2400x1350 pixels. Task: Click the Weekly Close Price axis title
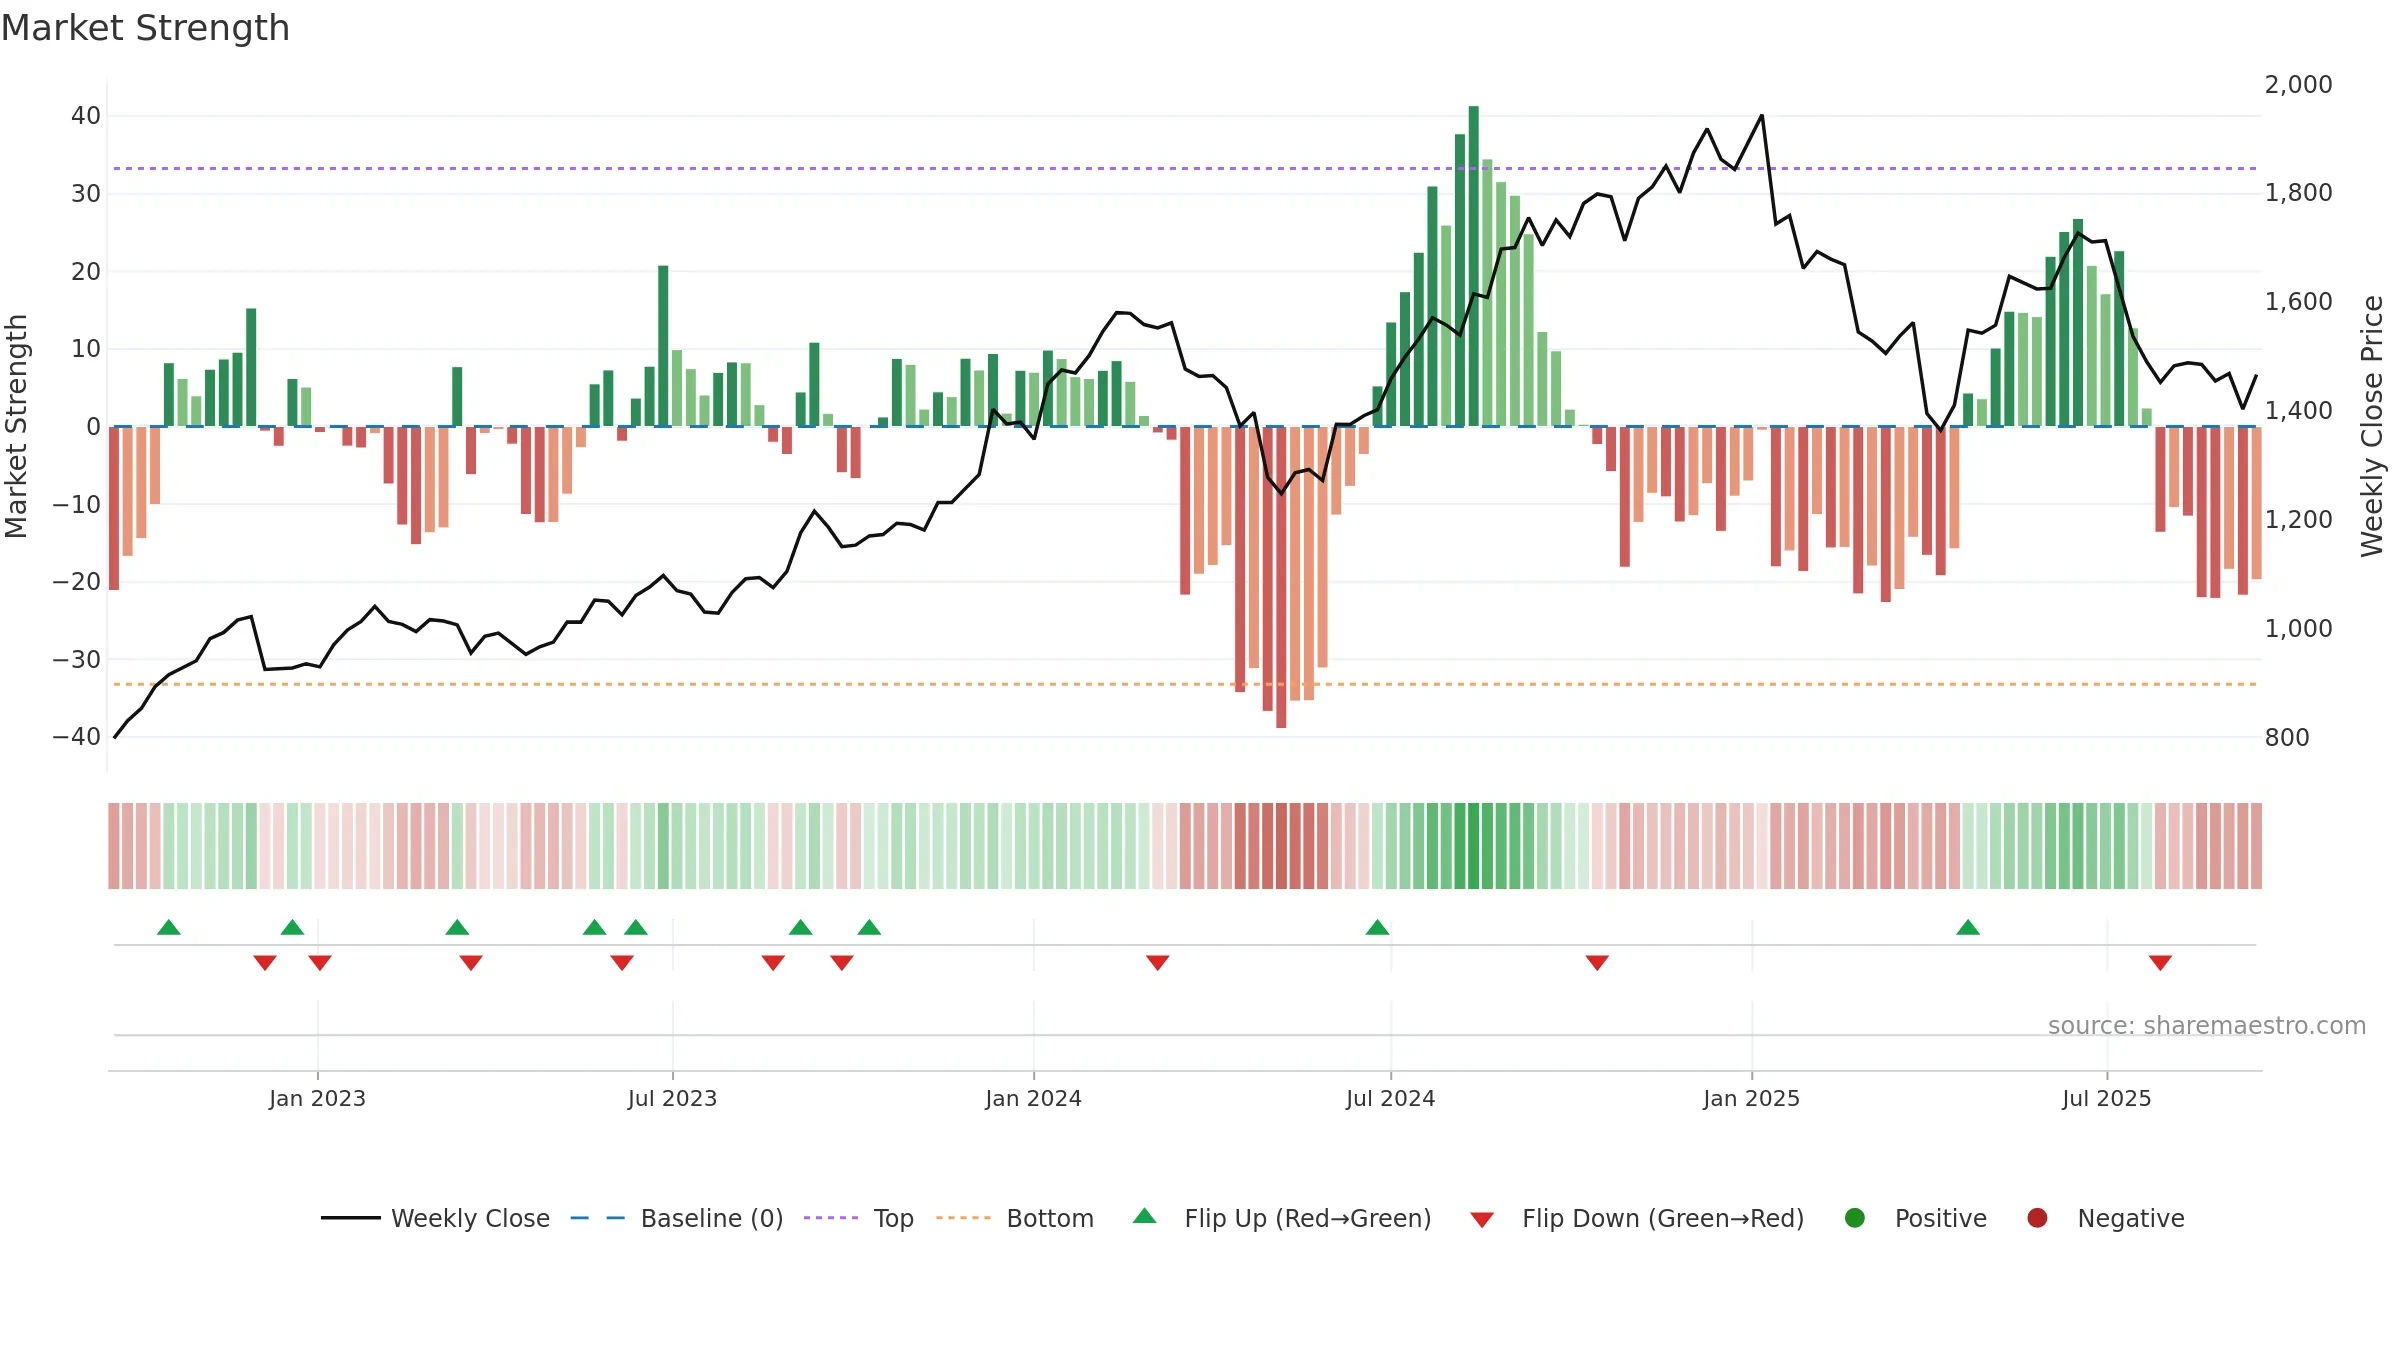2372,426
